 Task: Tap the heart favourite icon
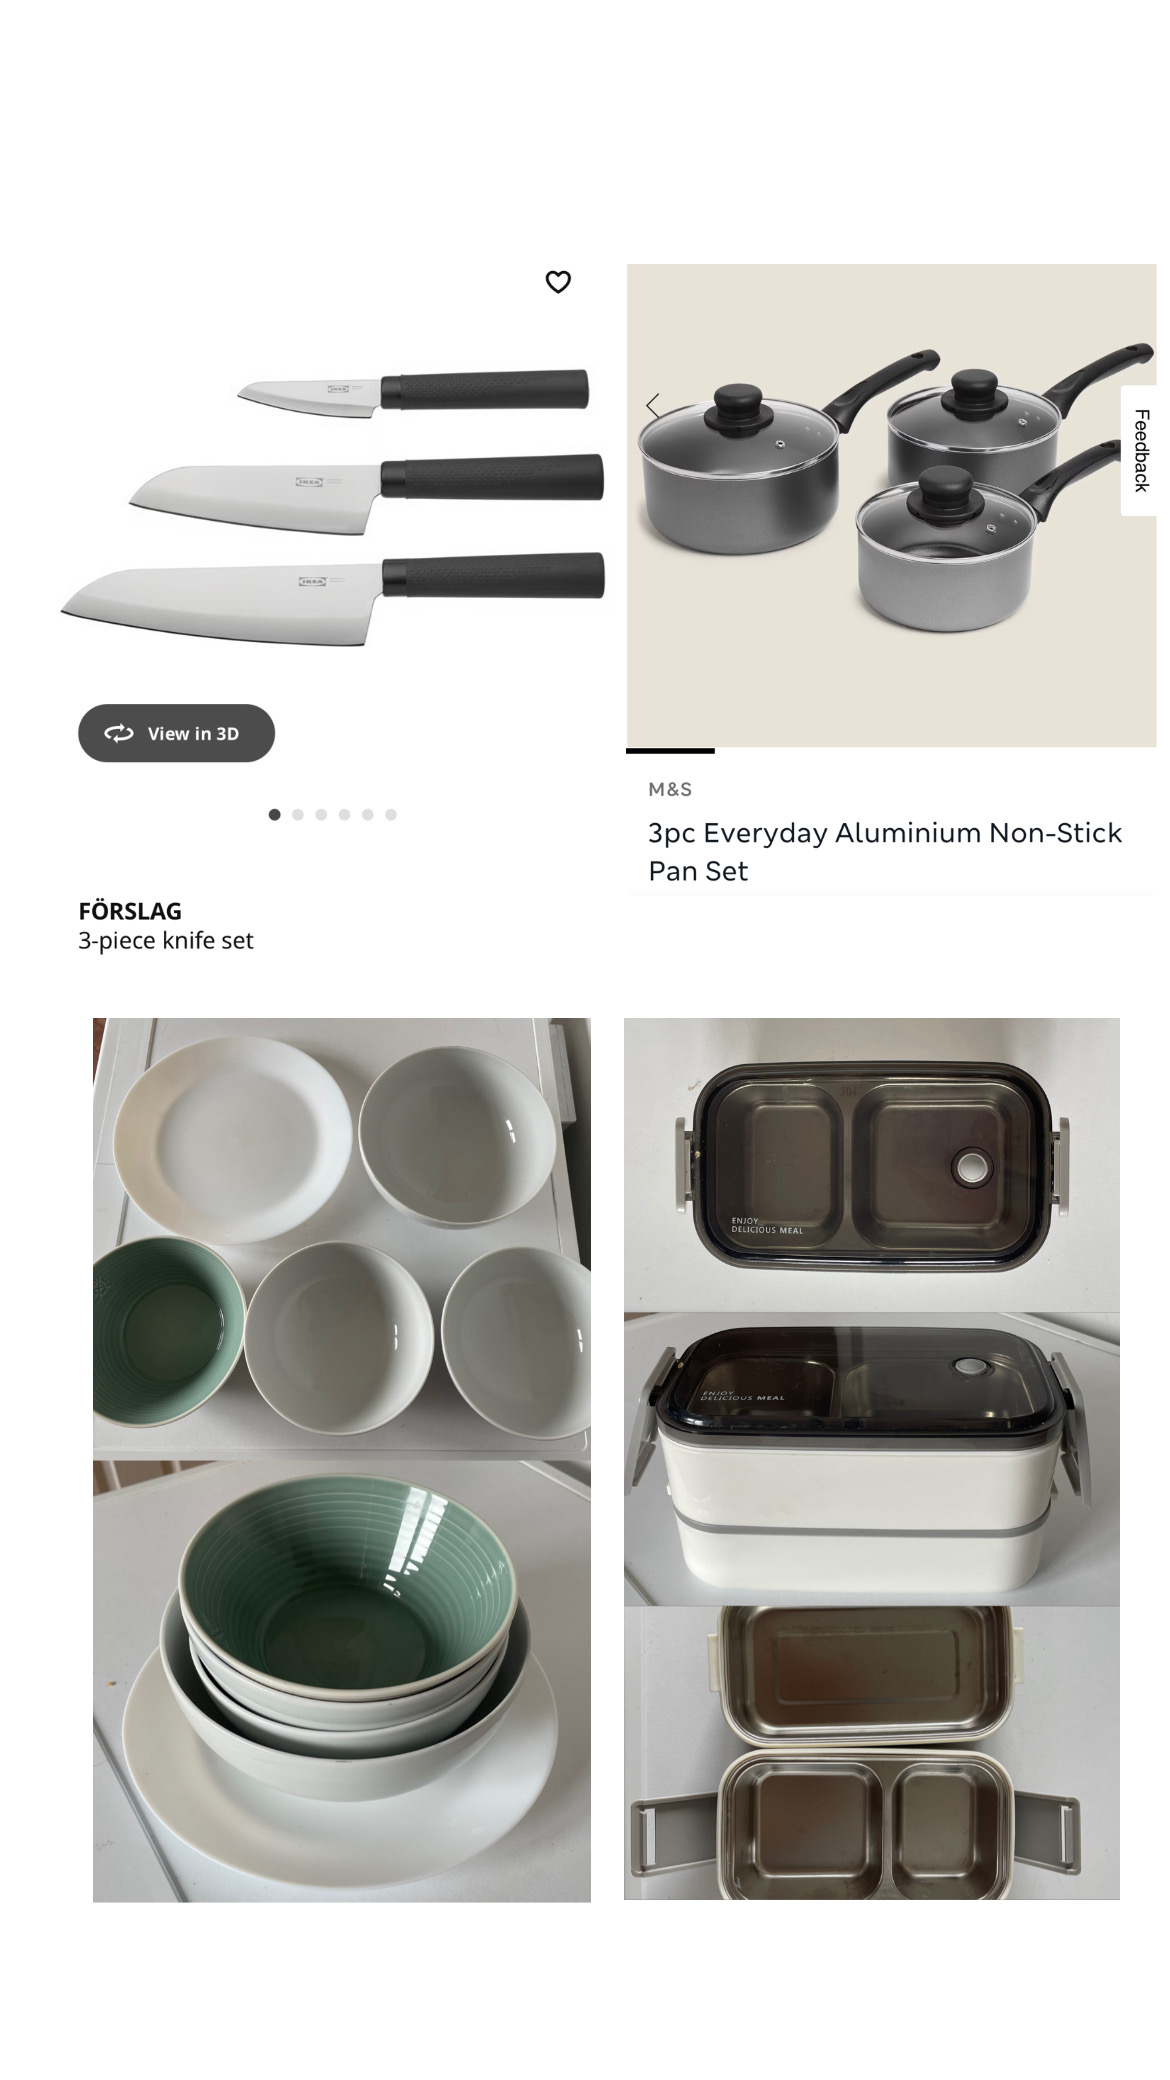coord(558,282)
